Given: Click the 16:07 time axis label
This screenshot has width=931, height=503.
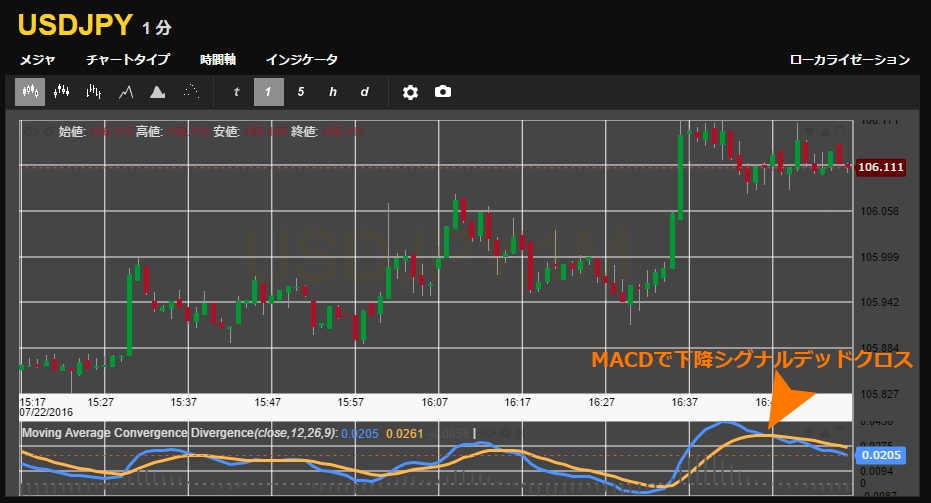Looking at the screenshot, I should tap(435, 402).
